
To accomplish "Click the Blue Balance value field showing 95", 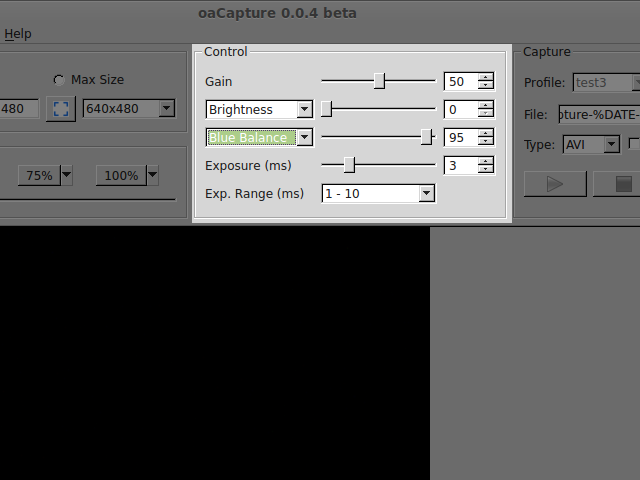I will tap(461, 138).
